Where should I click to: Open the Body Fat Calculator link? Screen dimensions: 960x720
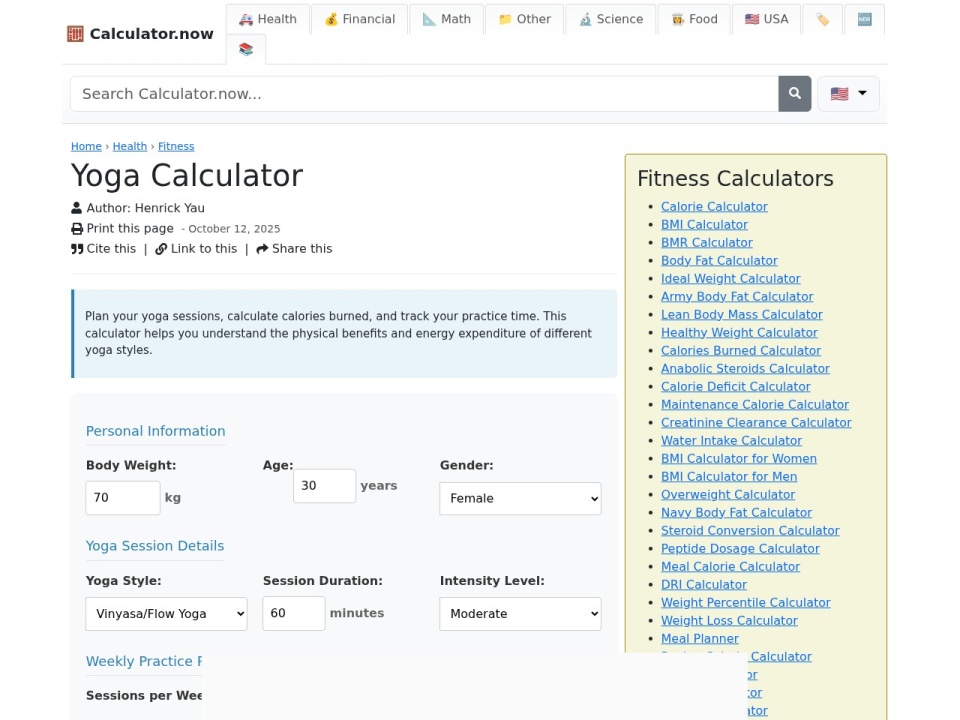coord(719,261)
